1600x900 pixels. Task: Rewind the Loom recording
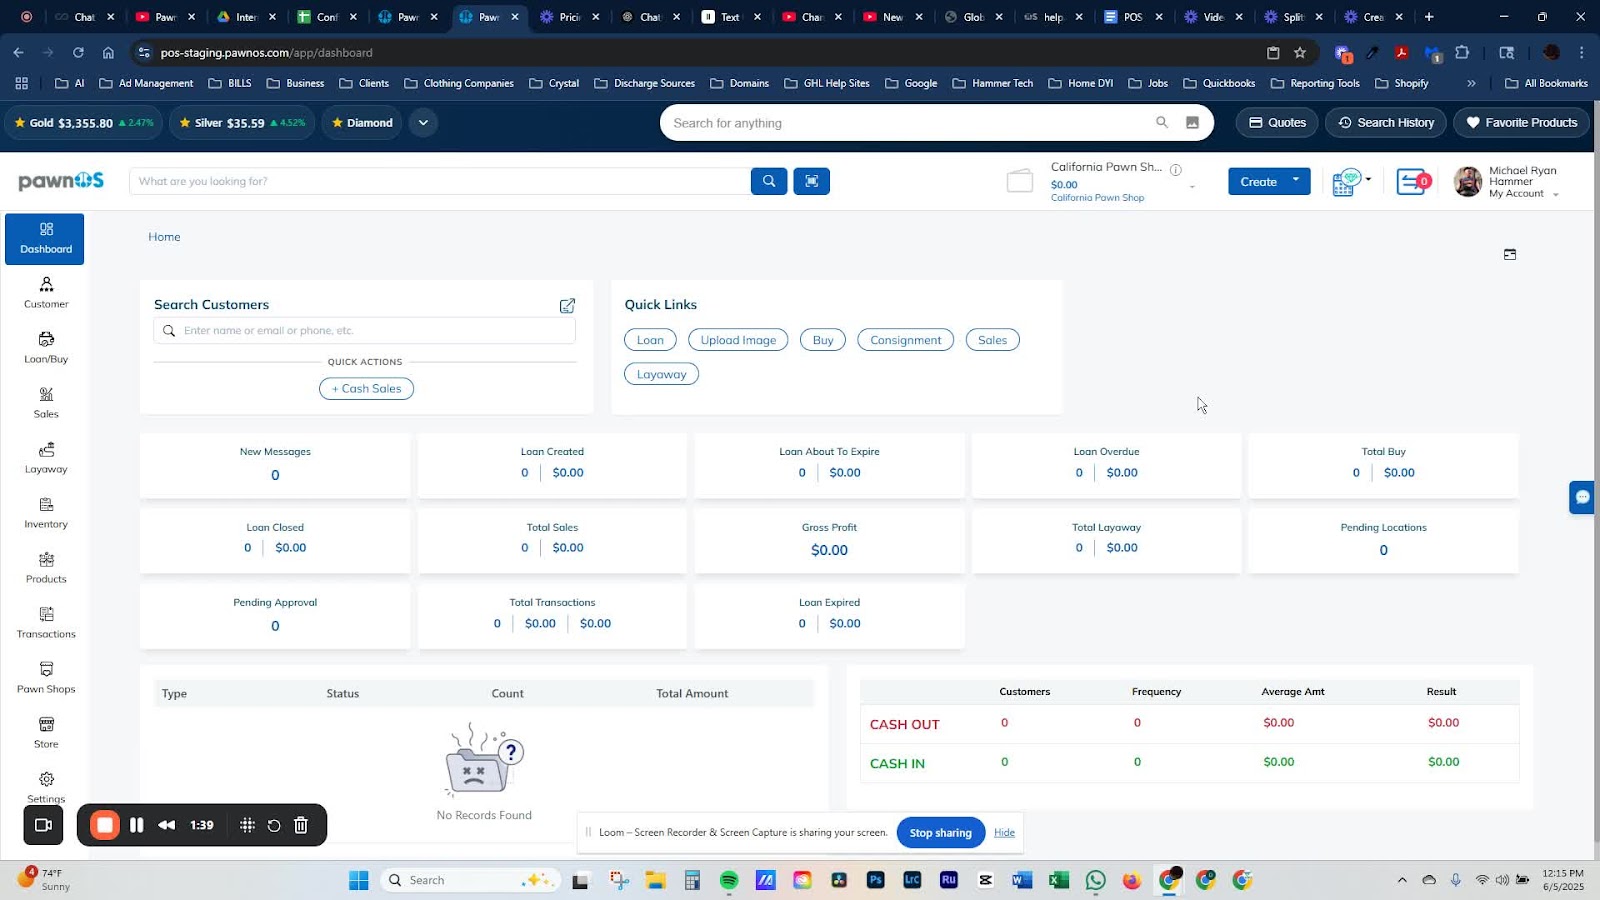pyautogui.click(x=167, y=825)
